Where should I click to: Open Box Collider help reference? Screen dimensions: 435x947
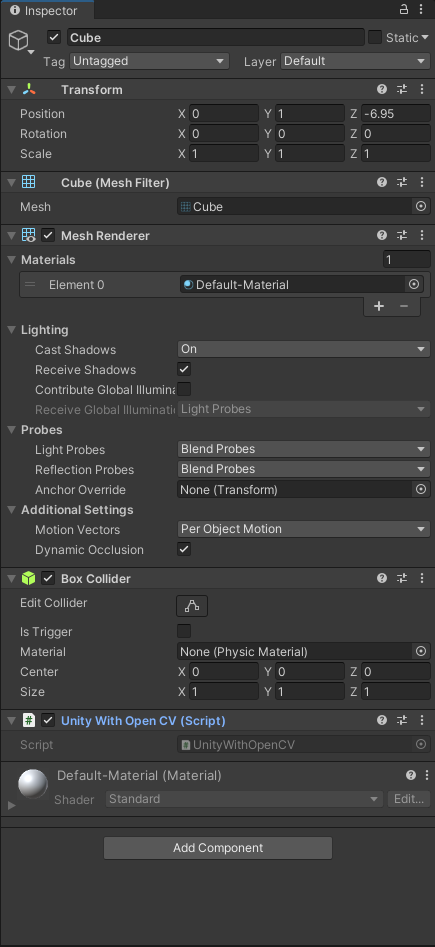pos(382,579)
